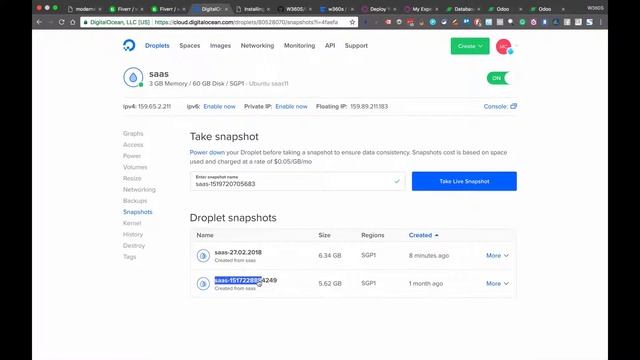Image resolution: width=640 pixels, height=360 pixels.
Task: Click ipv6 Enable now link
Action: 220,107
